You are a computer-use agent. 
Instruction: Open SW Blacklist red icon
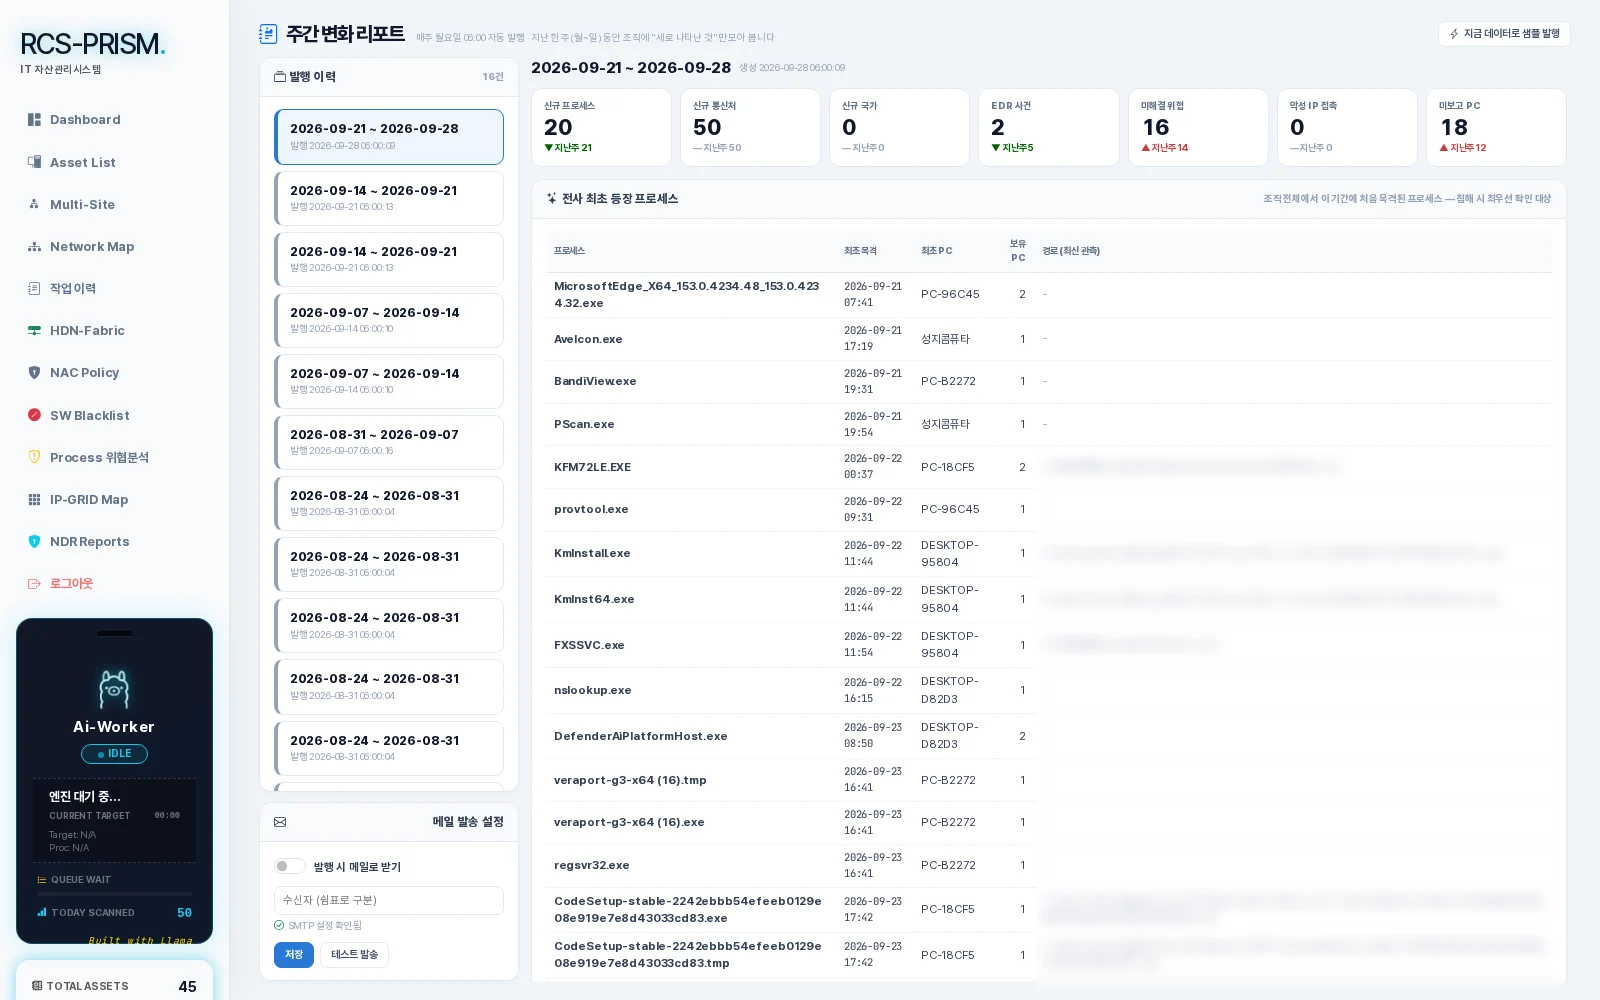[x=34, y=415]
